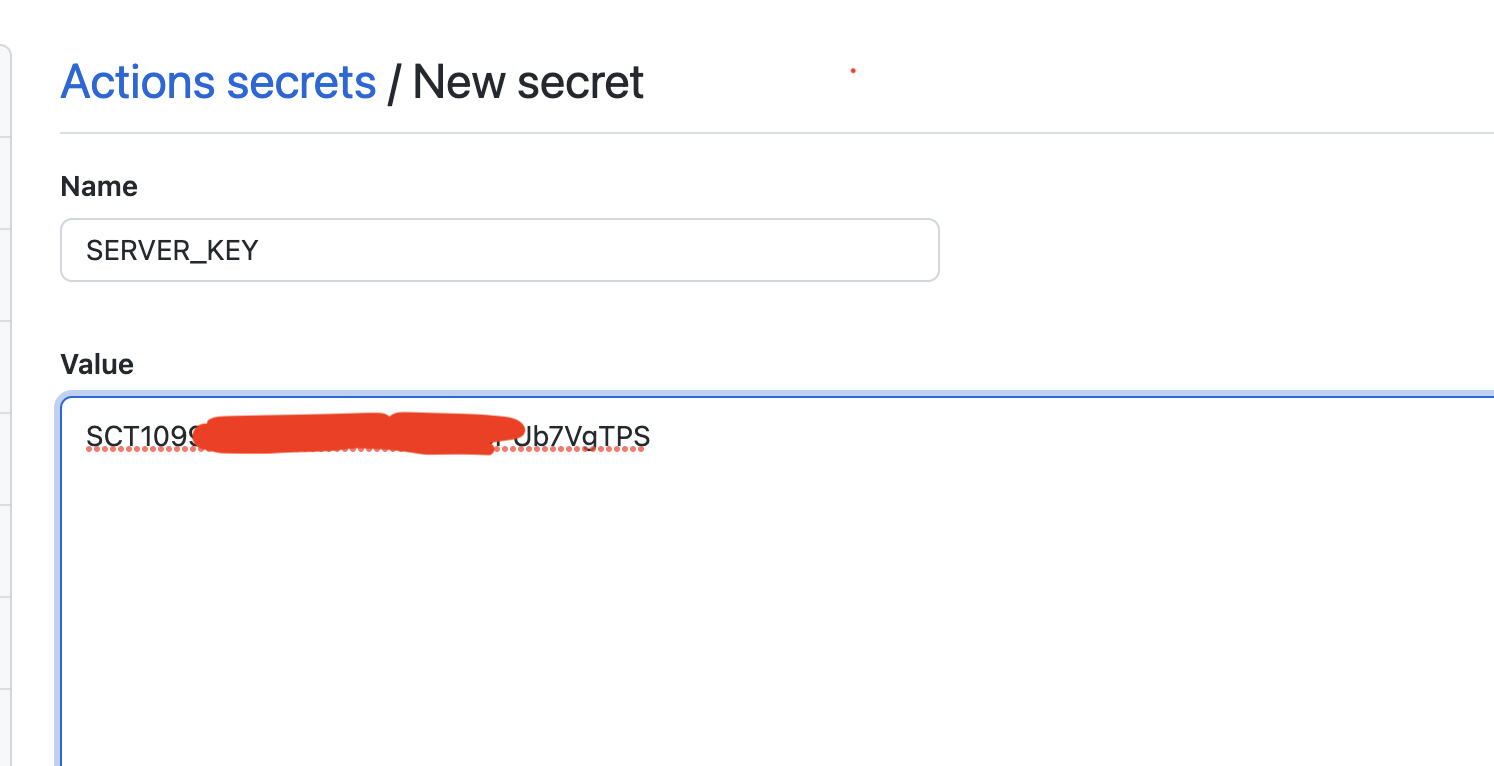This screenshot has width=1494, height=766.
Task: Click the Value field label
Action: (97, 364)
